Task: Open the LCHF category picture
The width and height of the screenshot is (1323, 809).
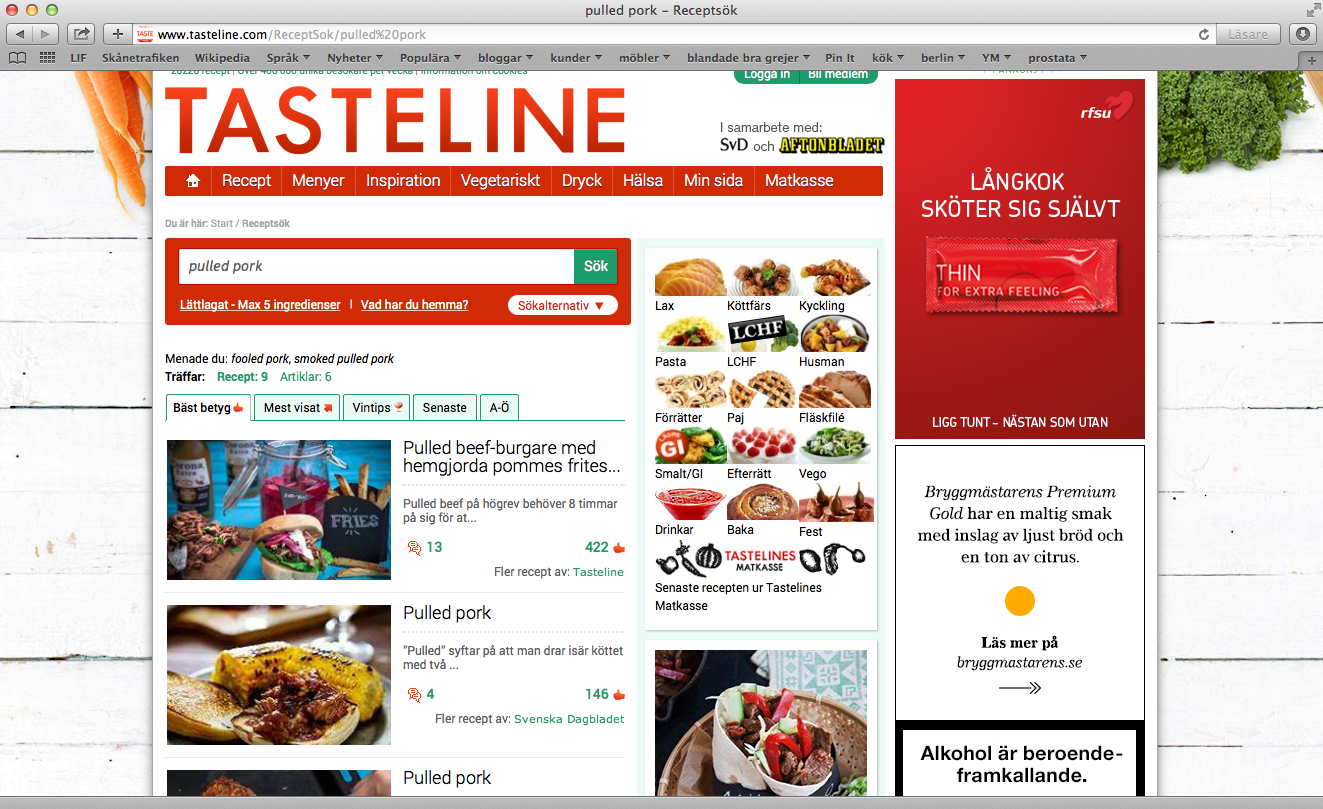Action: coord(763,333)
